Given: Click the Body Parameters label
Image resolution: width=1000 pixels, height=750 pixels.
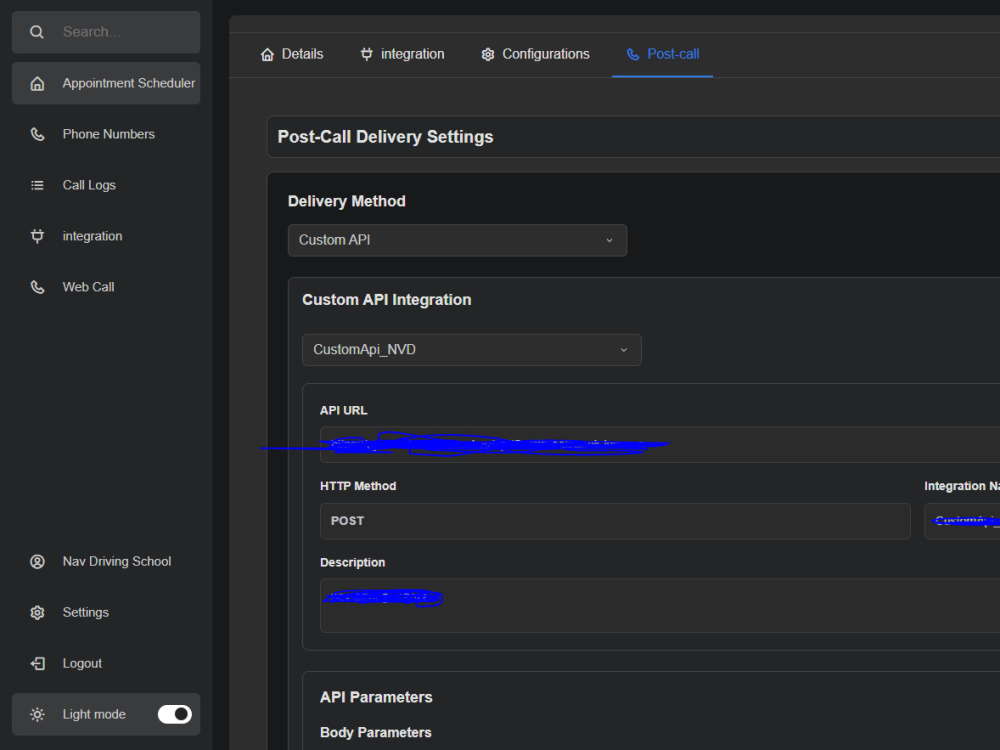Looking at the screenshot, I should point(376,732).
